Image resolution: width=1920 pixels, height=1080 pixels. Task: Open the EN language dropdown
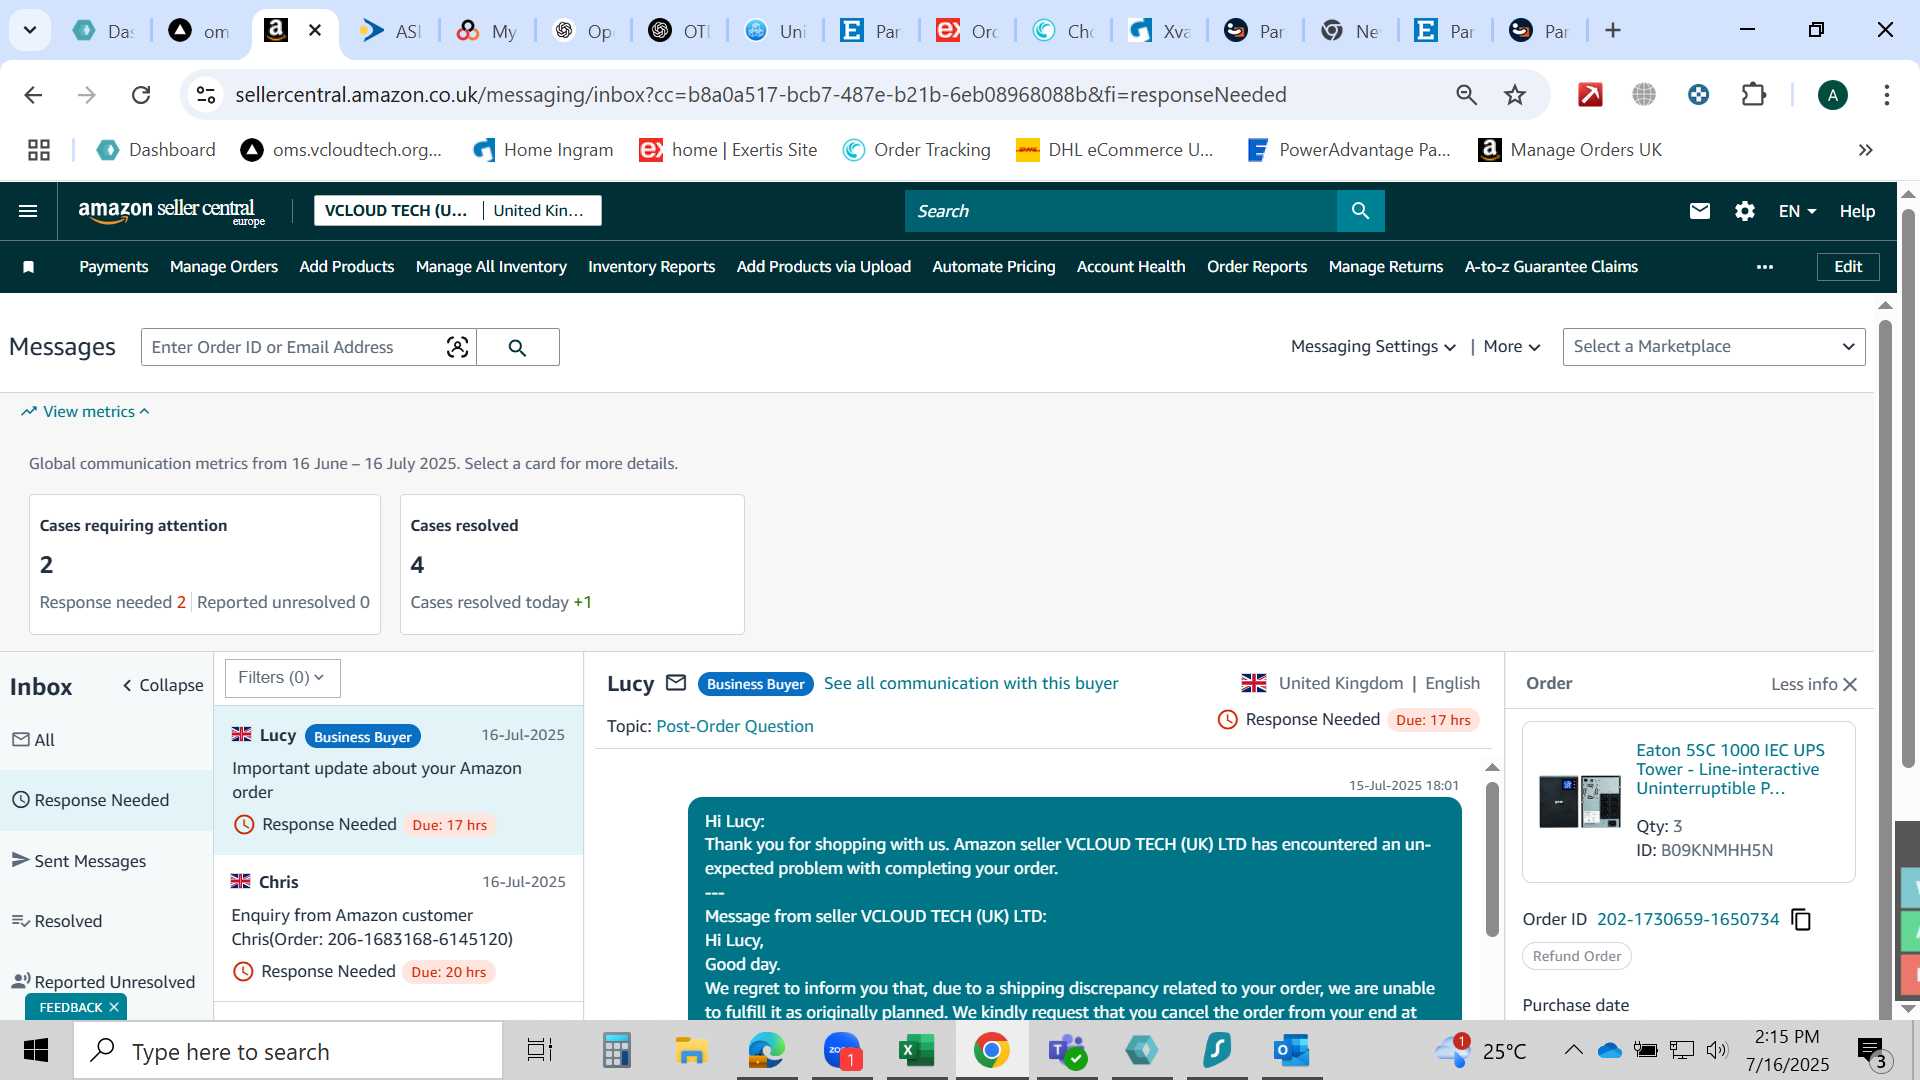(1796, 211)
